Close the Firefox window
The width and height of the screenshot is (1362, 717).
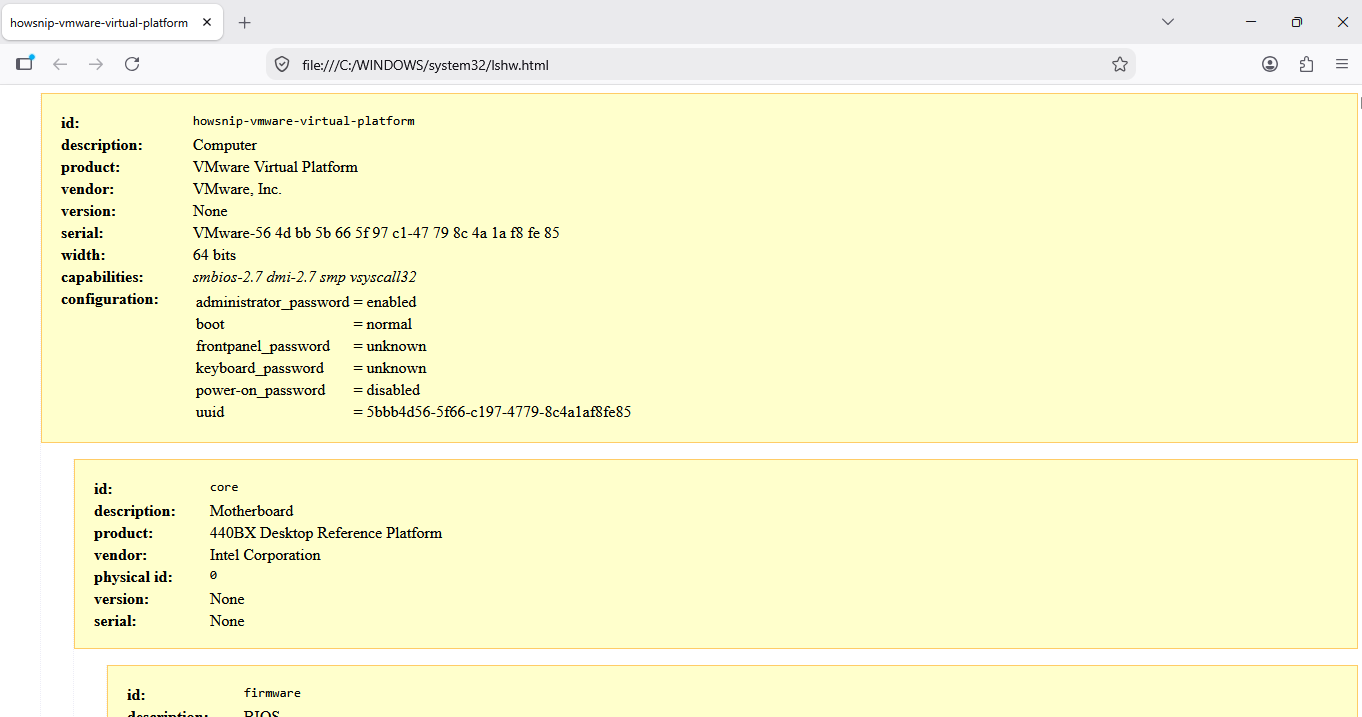[x=1342, y=22]
